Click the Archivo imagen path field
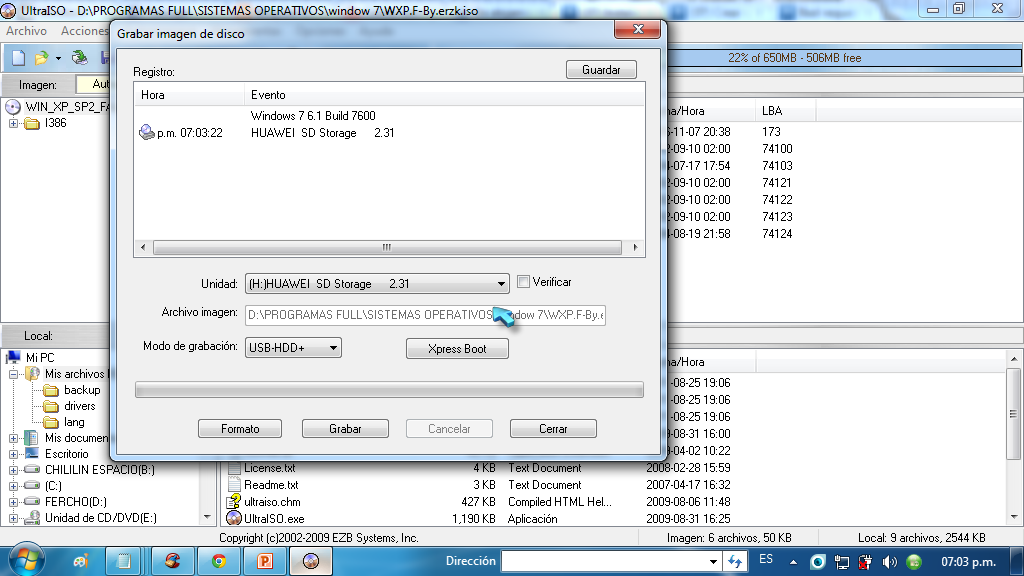Image resolution: width=1024 pixels, height=576 pixels. point(426,315)
